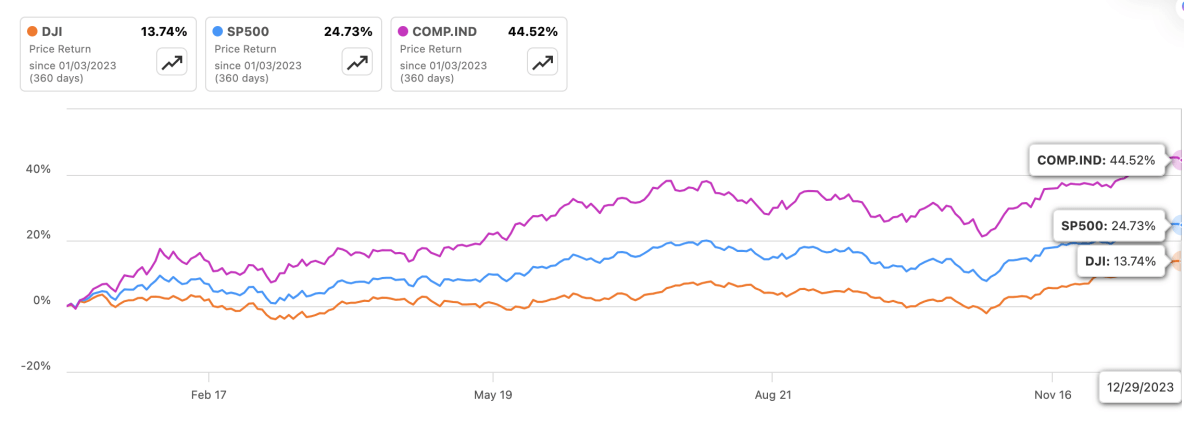Click the trend arrow icon in COMP.IND card
The image size is (1184, 428).
542,63
